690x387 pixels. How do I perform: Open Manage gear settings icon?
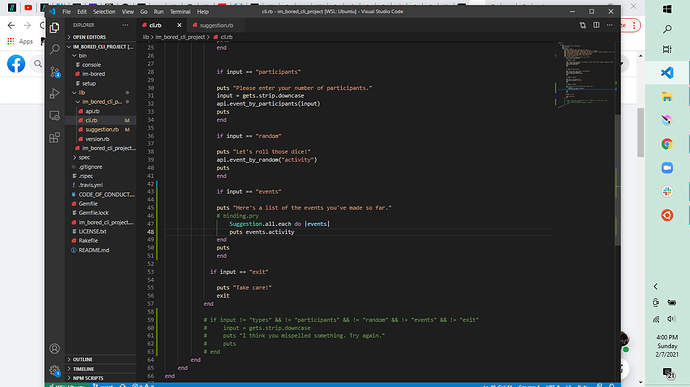point(55,371)
